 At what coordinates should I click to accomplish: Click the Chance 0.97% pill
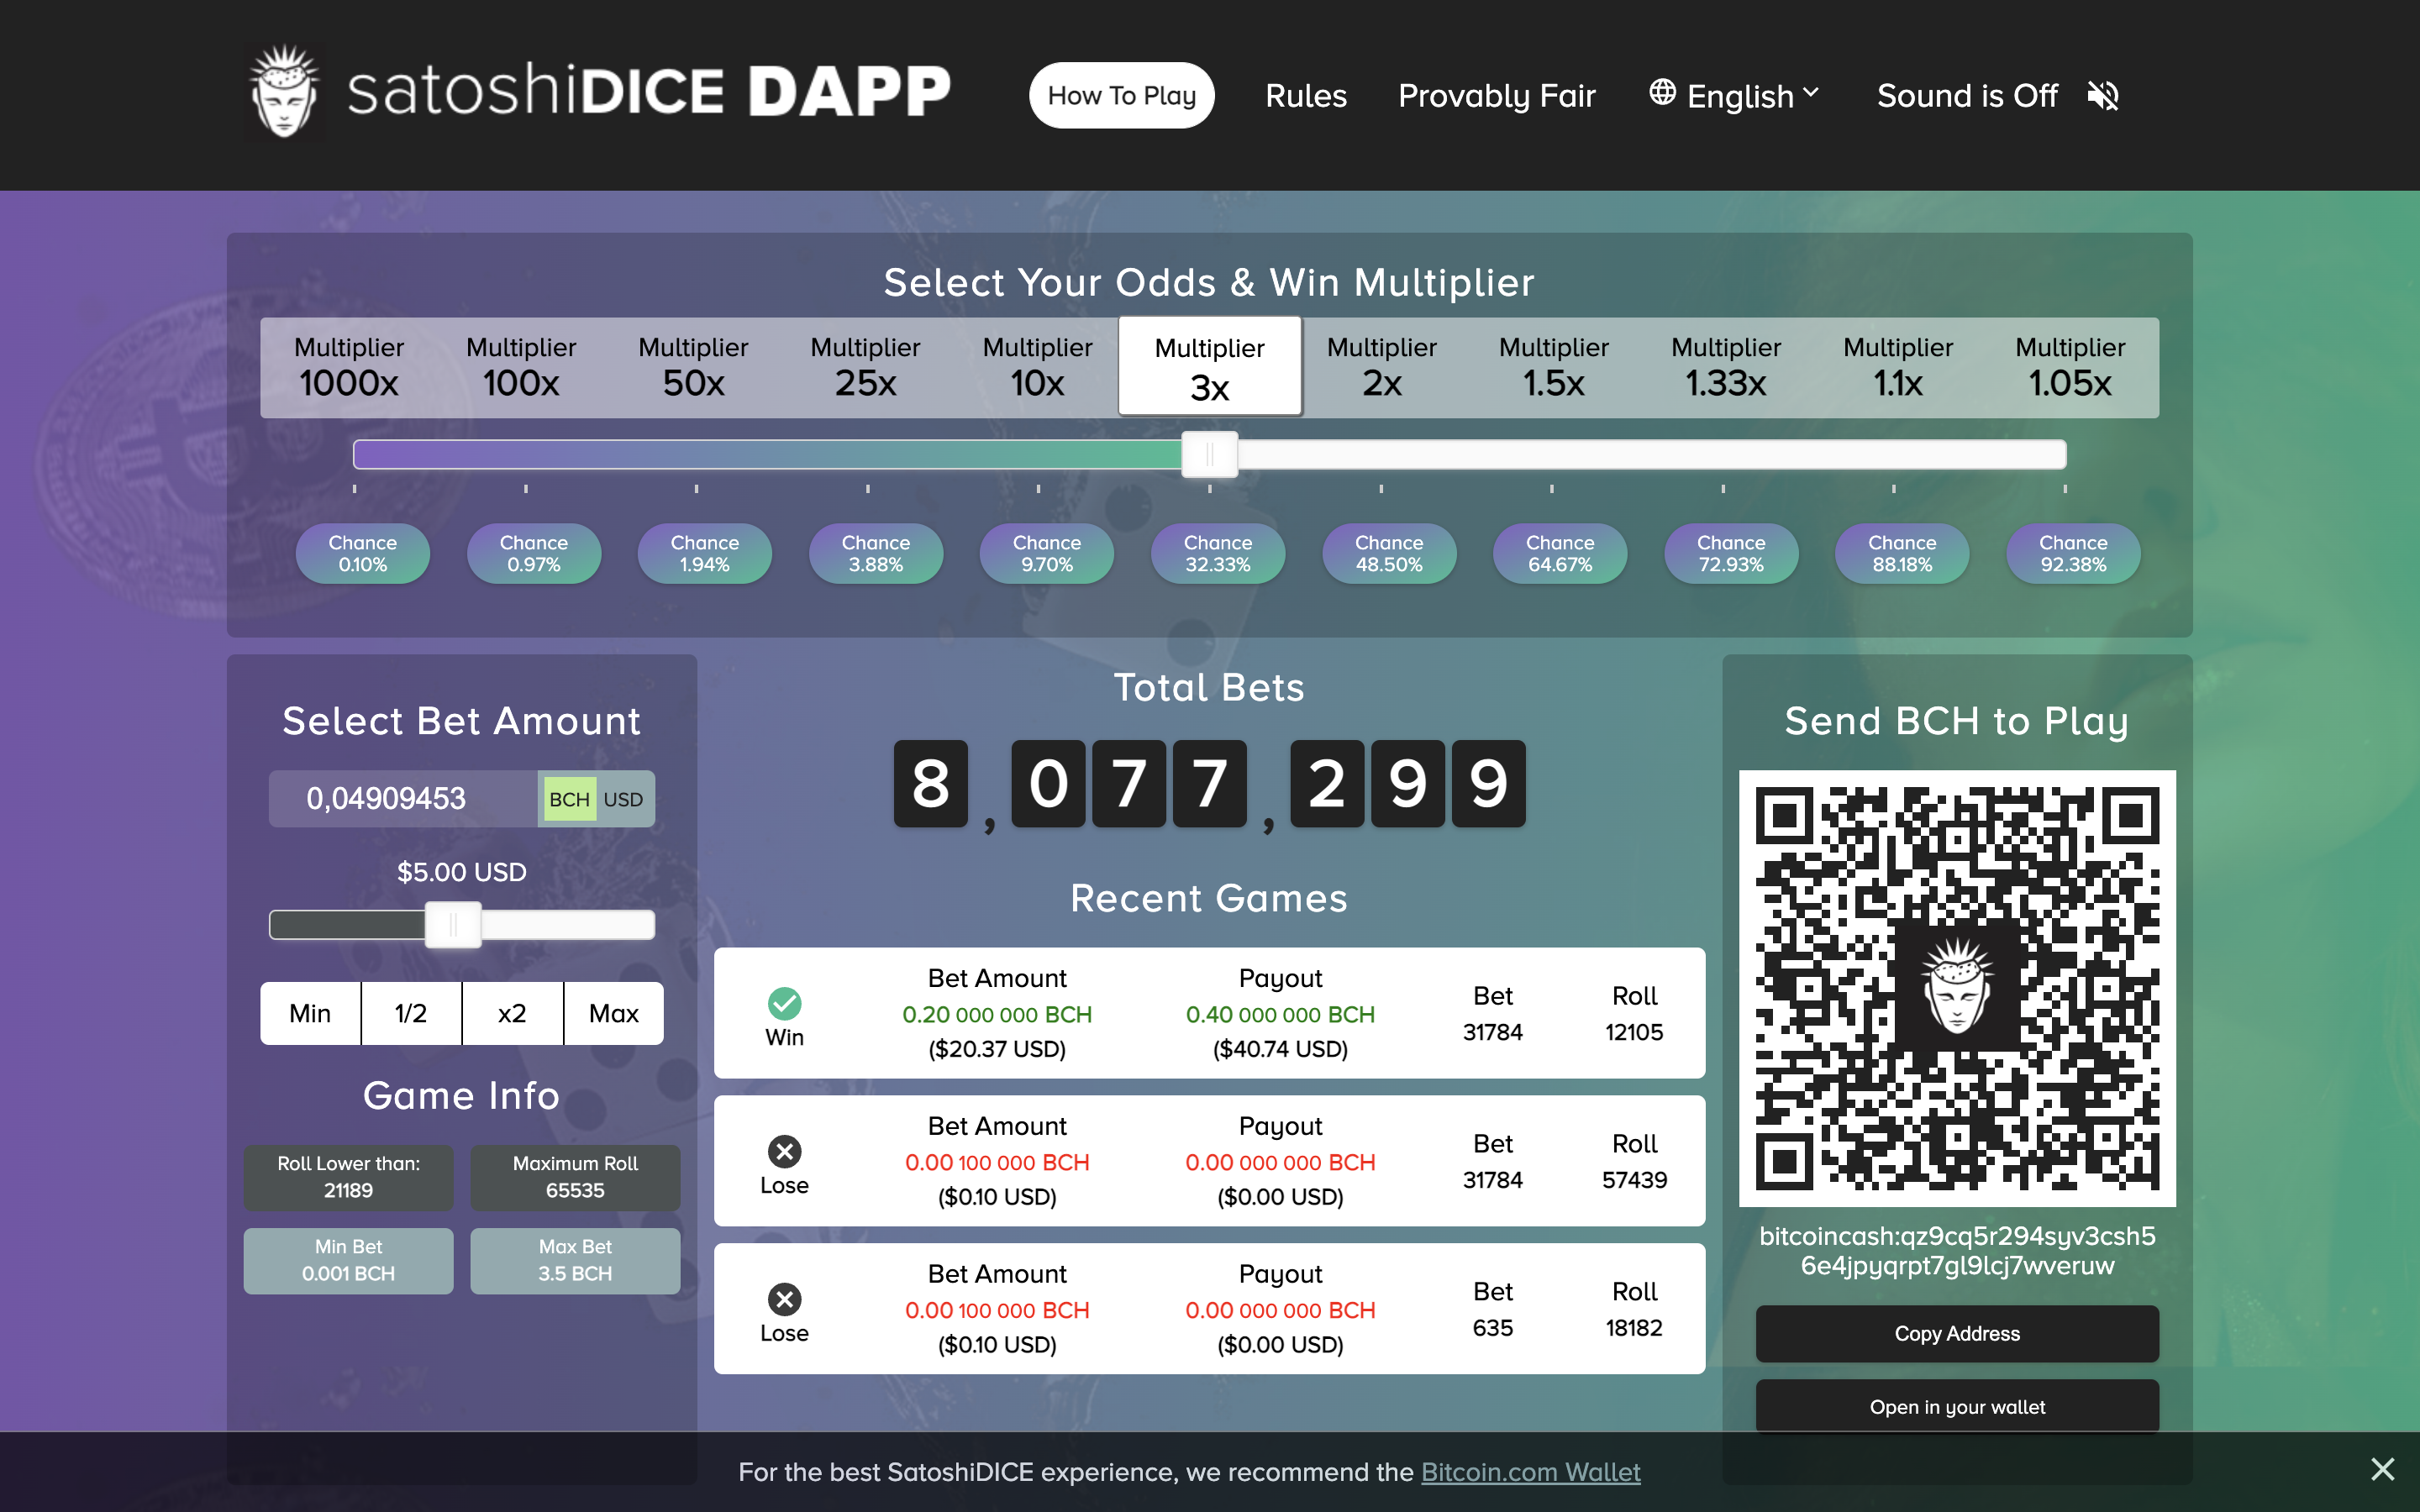[533, 553]
